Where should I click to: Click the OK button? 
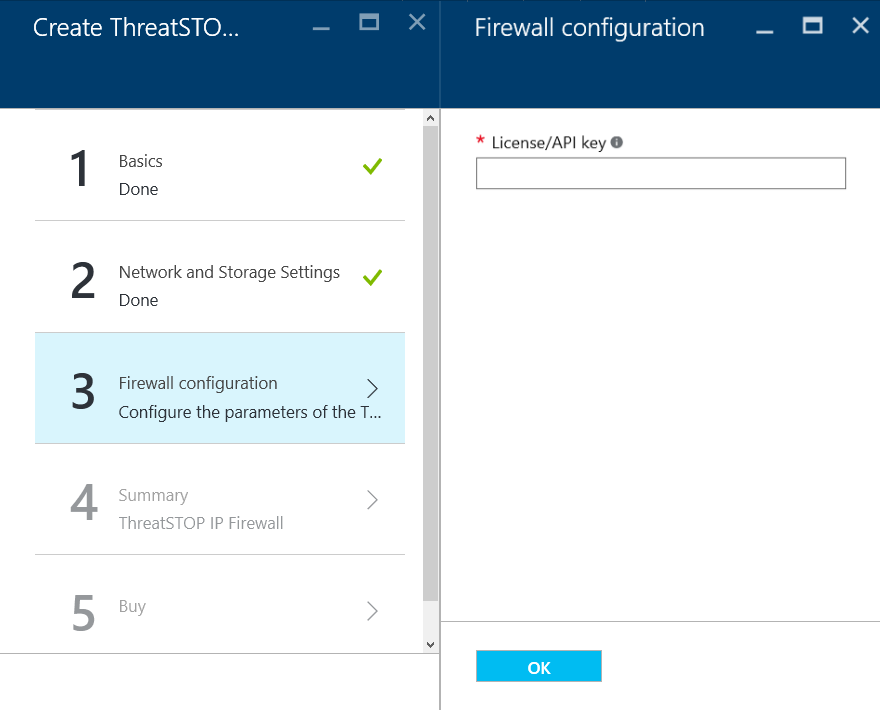539,666
